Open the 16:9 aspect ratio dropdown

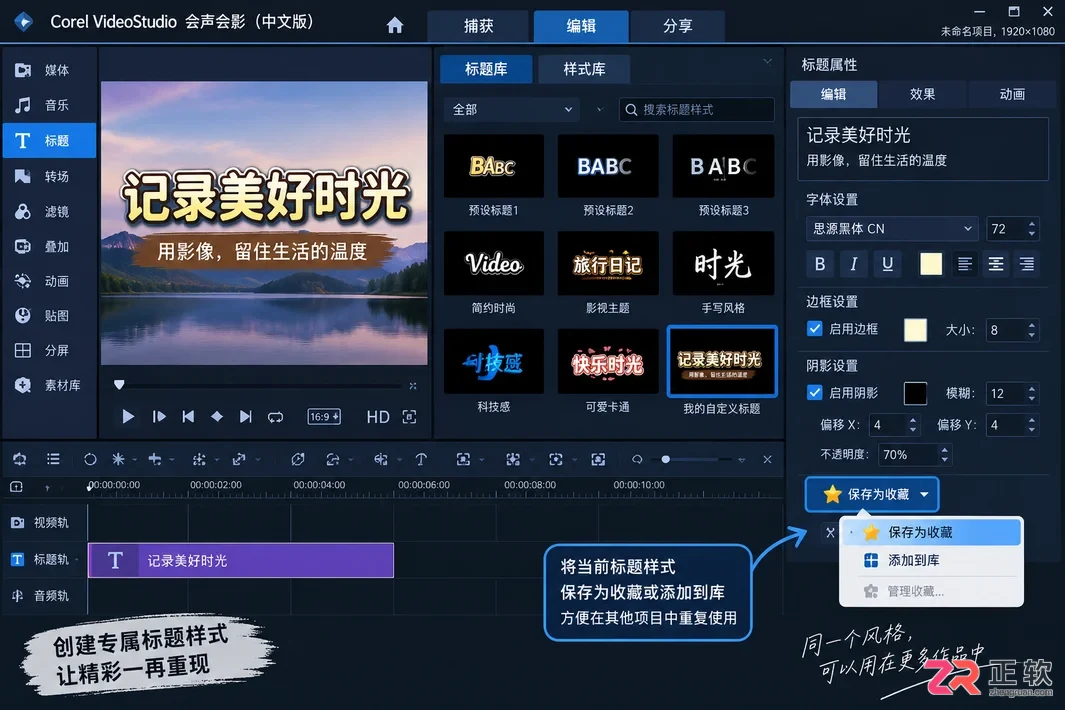point(324,416)
